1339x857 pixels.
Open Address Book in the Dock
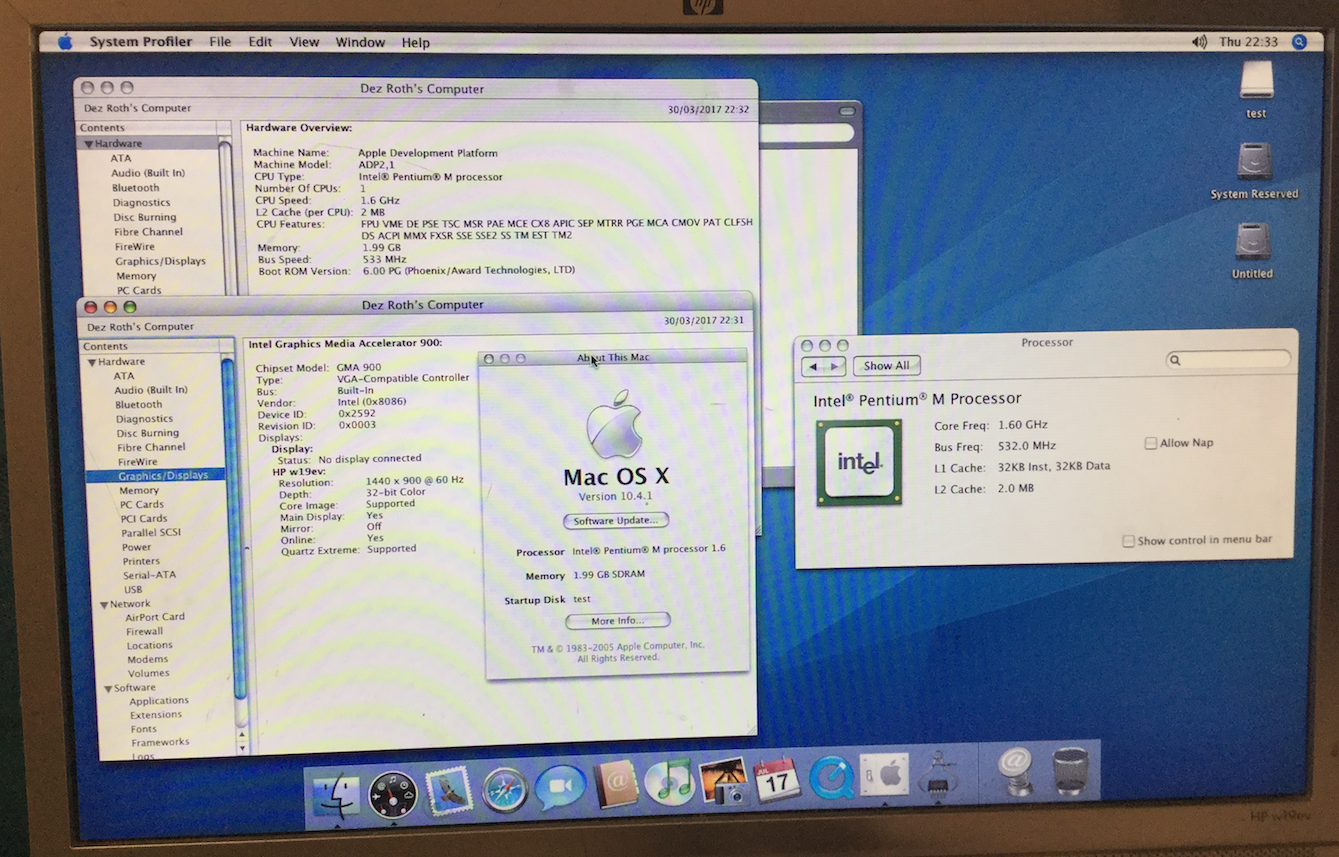tap(615, 784)
